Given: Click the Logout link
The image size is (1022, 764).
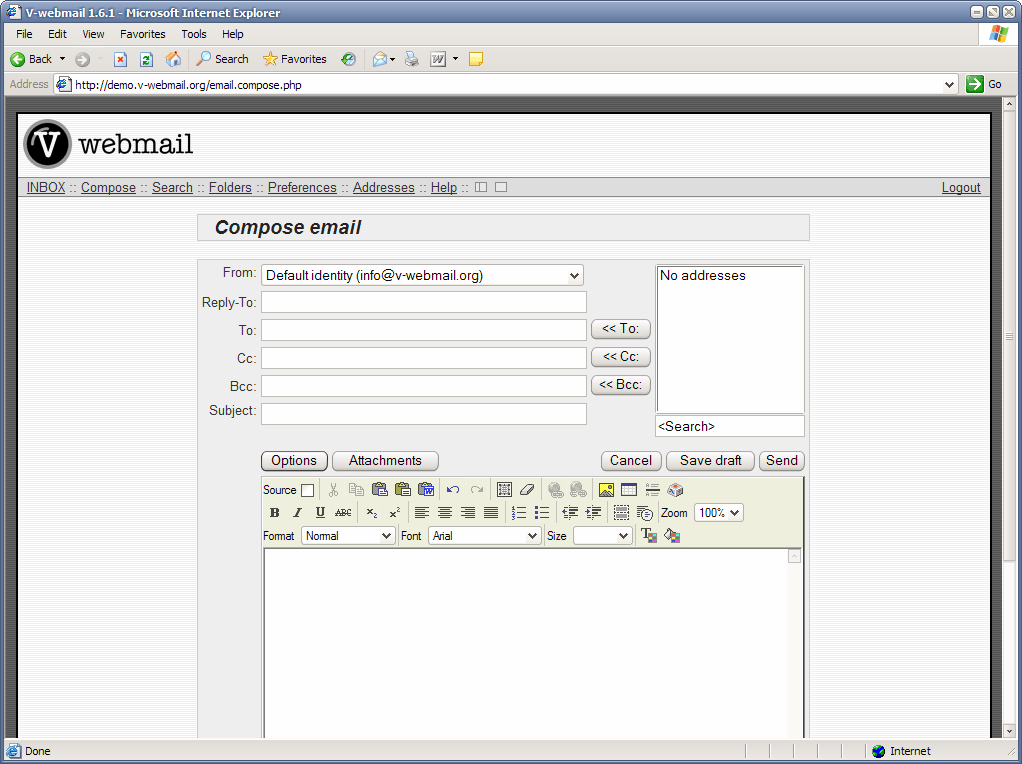Looking at the screenshot, I should pyautogui.click(x=961, y=188).
